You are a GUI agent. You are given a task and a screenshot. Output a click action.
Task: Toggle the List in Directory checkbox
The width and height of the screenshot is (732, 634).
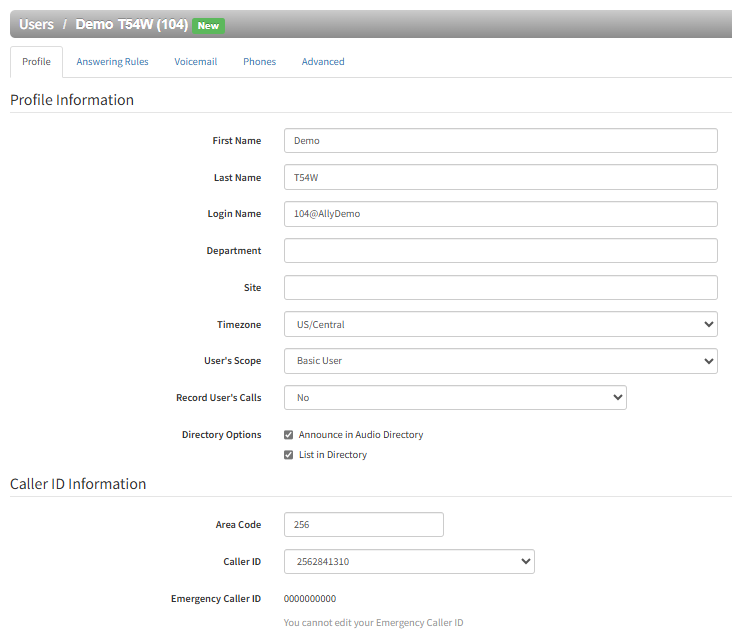tap(289, 455)
